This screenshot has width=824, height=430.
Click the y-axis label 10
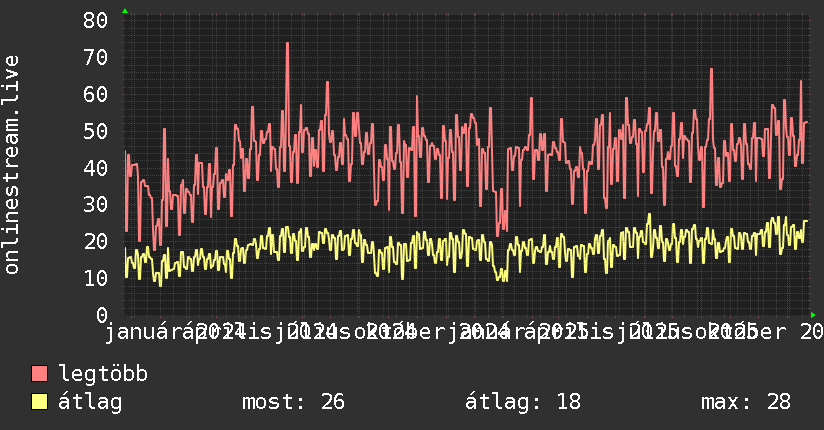coord(95,278)
